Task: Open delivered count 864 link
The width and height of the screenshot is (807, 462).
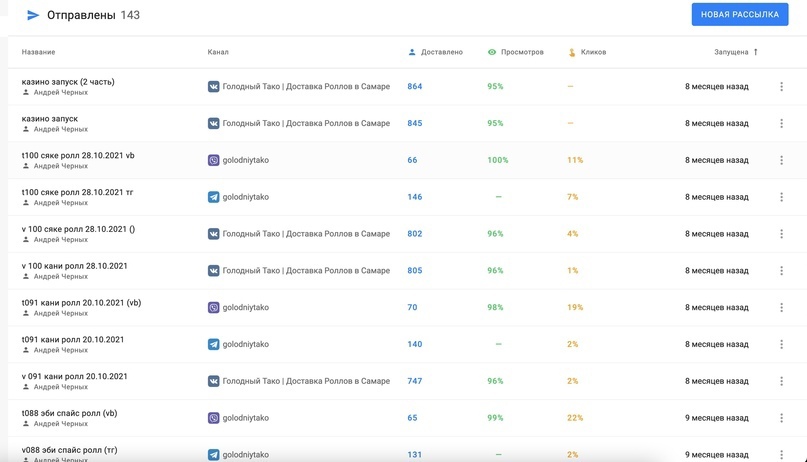Action: click(414, 87)
